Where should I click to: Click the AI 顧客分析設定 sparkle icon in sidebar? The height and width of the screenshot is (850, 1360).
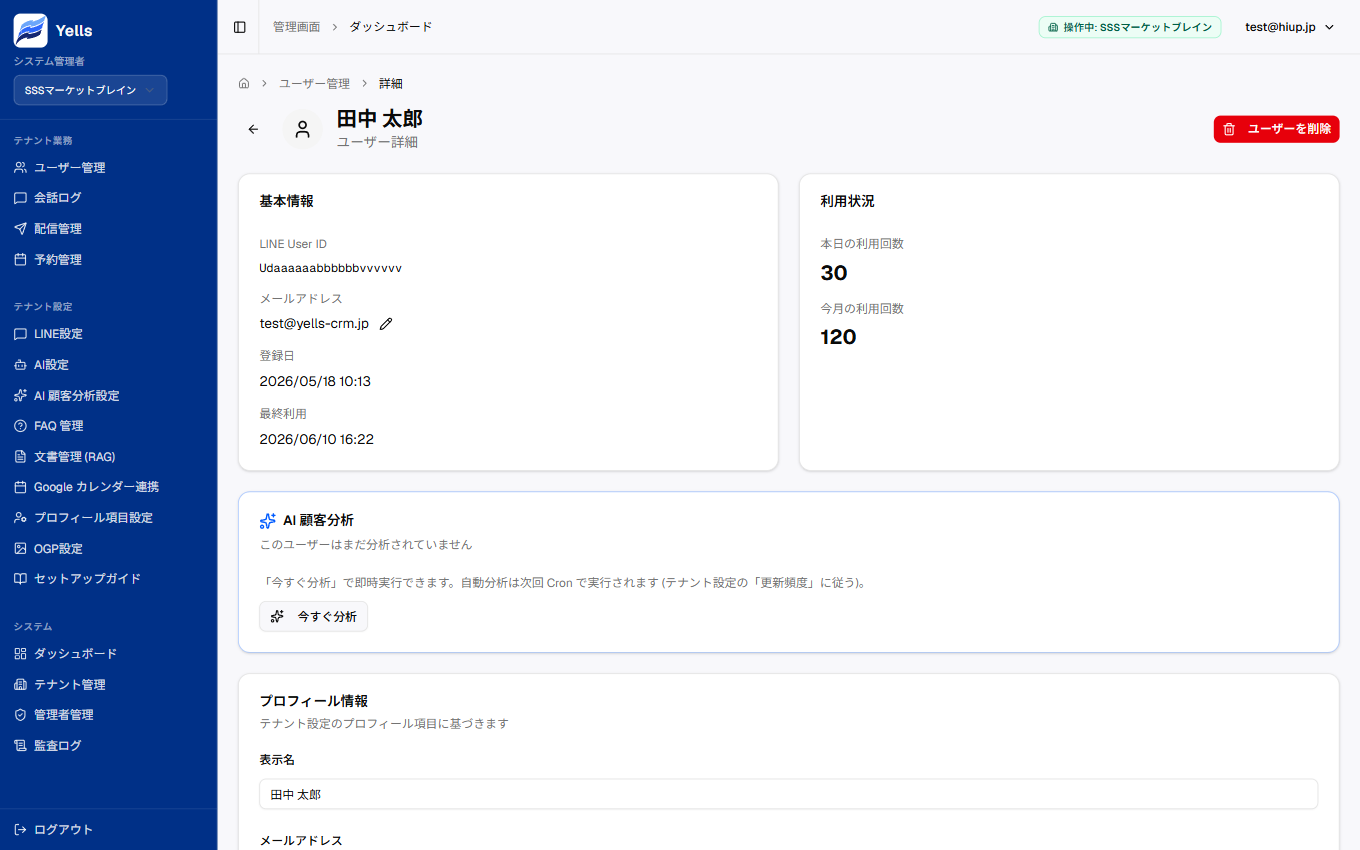coord(20,396)
